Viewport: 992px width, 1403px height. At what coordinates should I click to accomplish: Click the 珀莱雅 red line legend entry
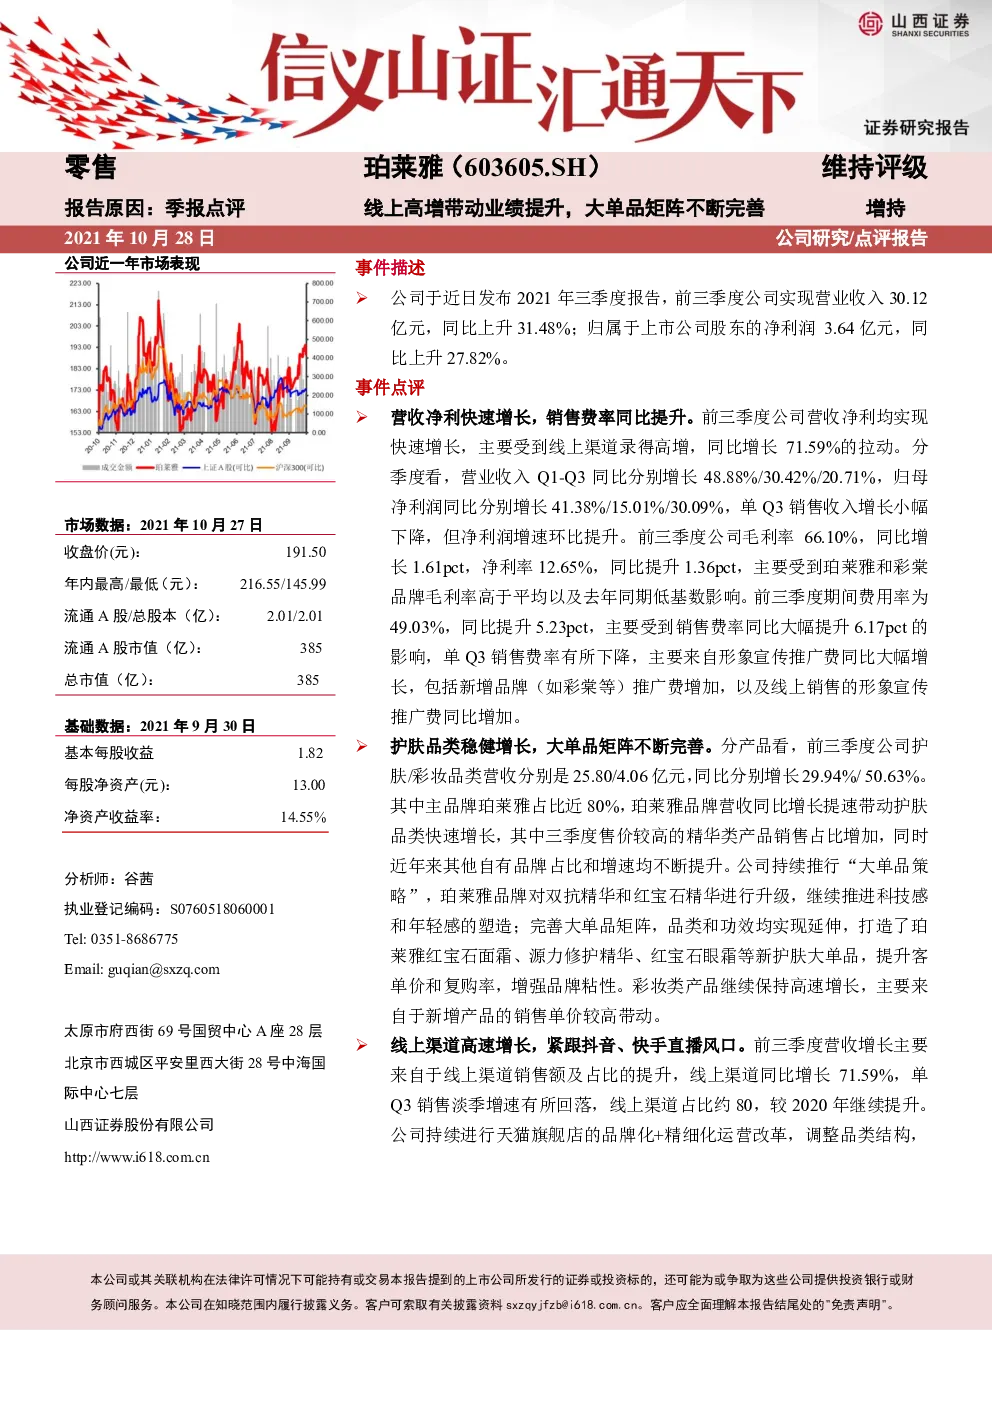click(x=158, y=467)
